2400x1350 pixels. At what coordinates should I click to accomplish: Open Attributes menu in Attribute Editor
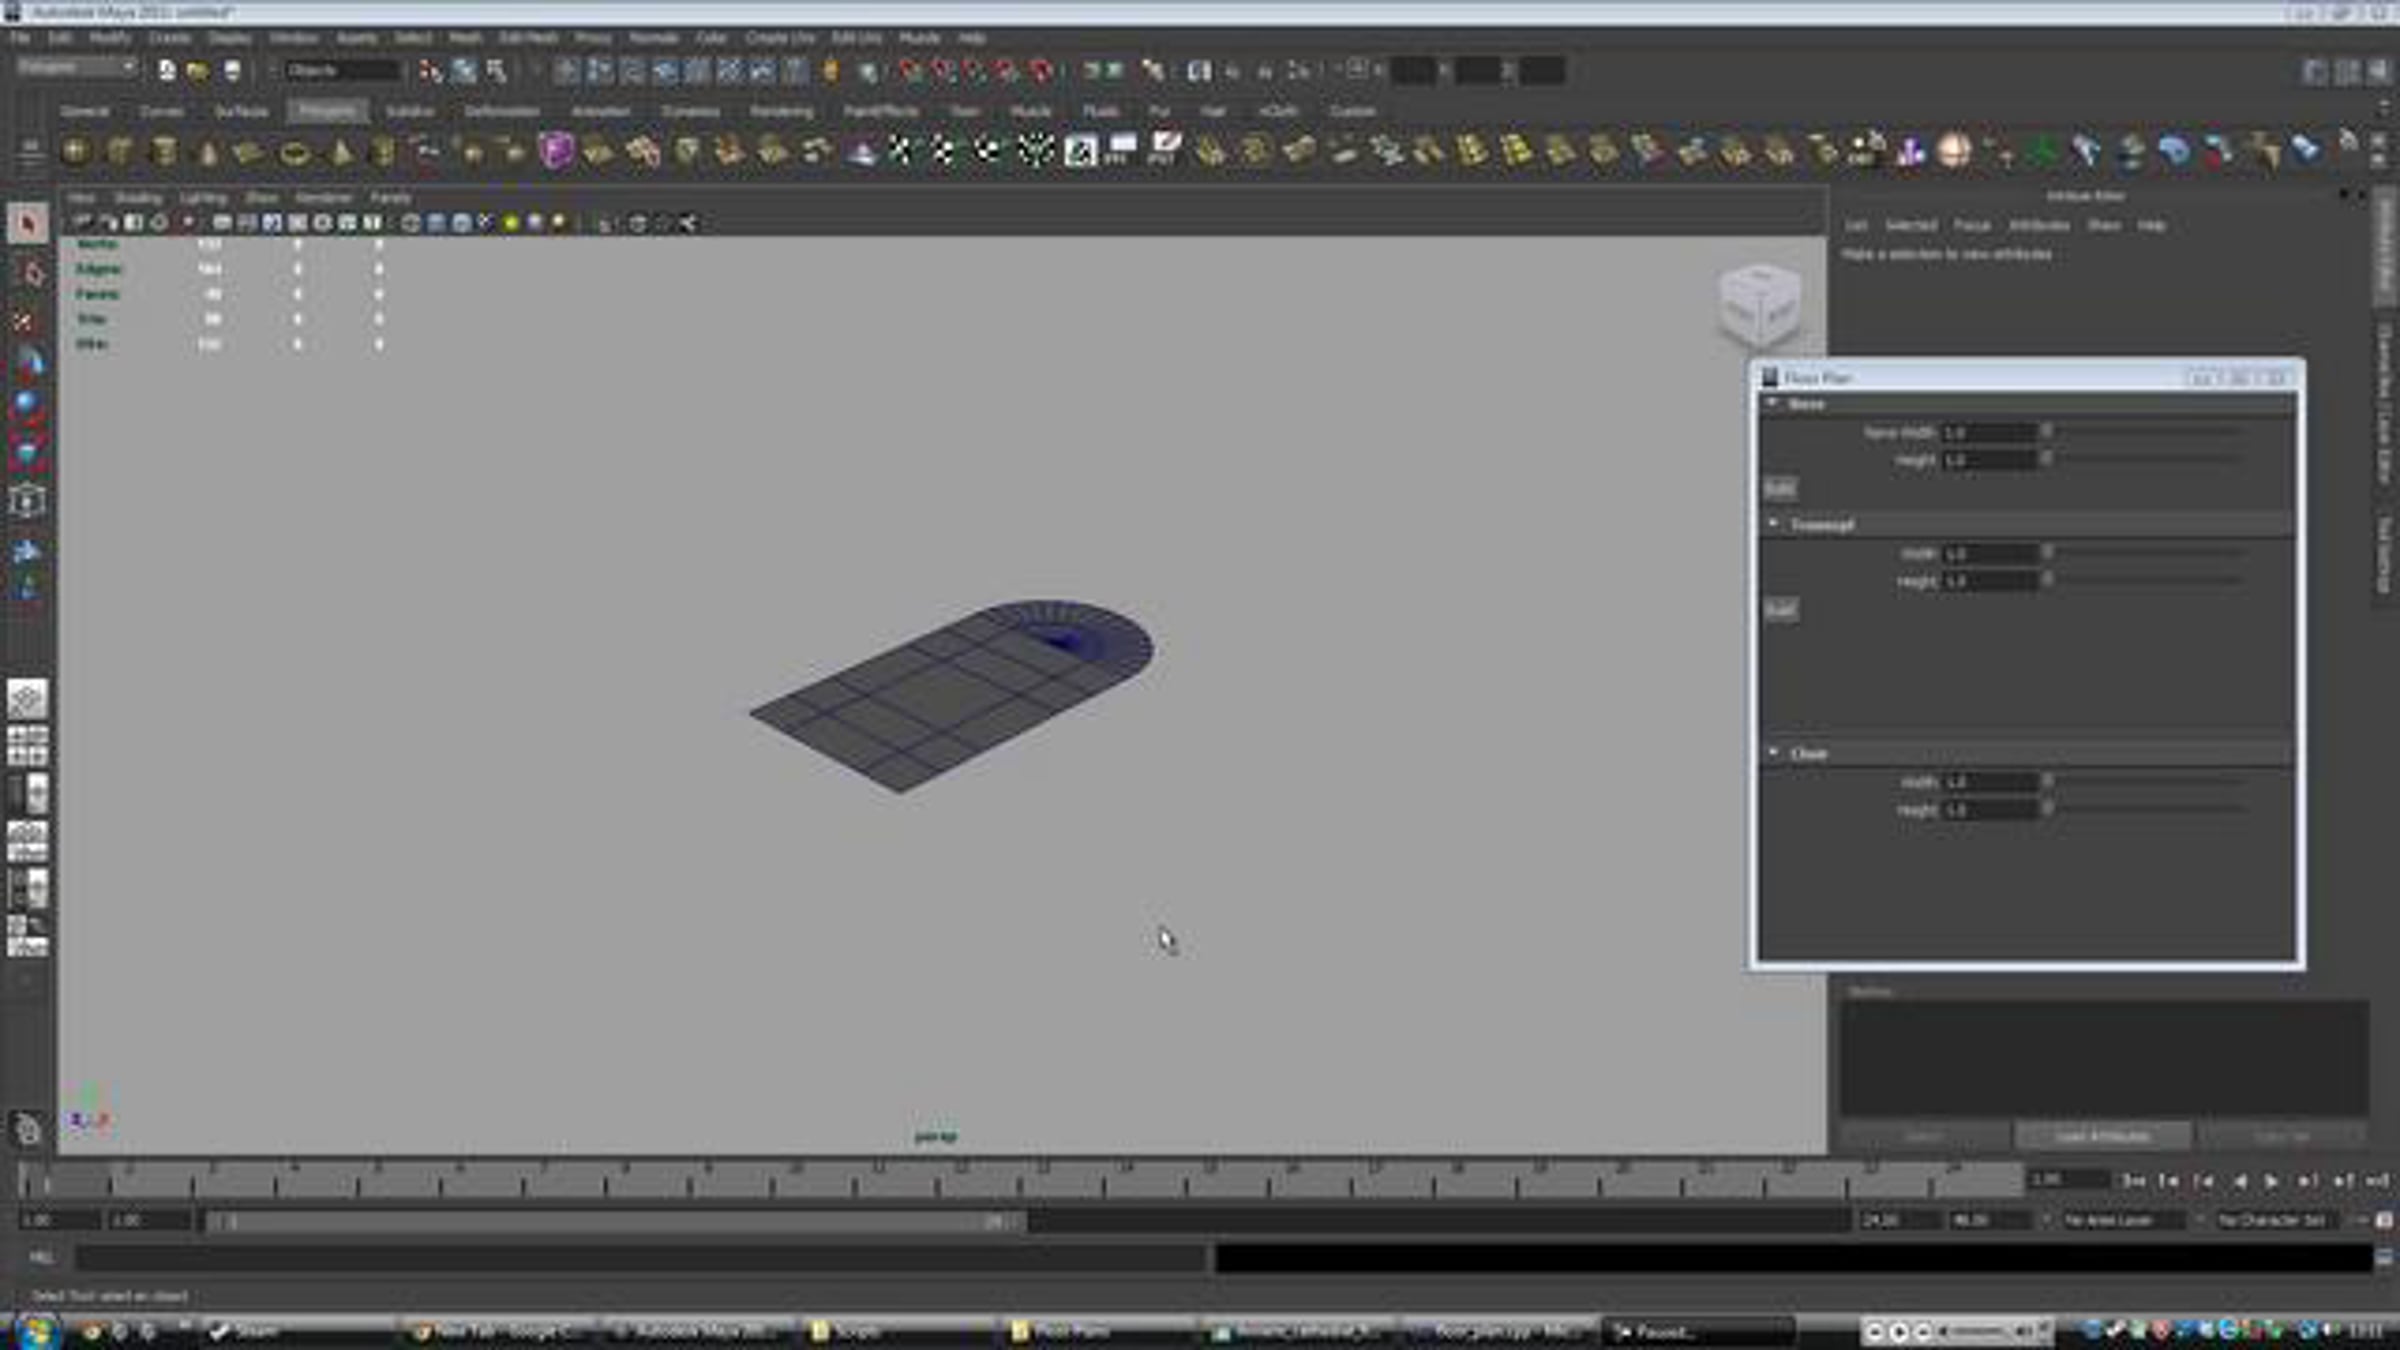(x=2039, y=225)
